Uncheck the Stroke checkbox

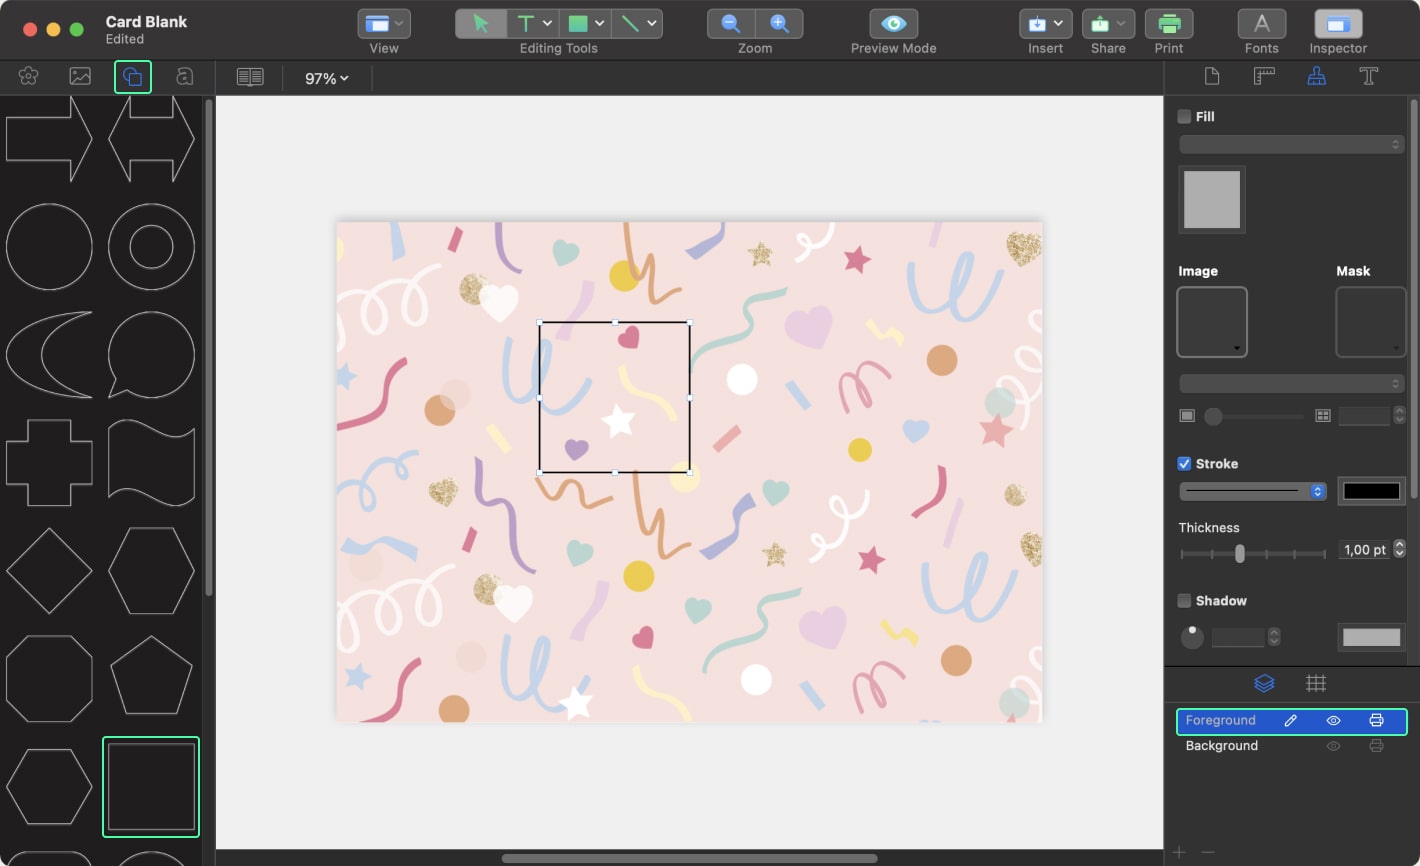(1185, 464)
